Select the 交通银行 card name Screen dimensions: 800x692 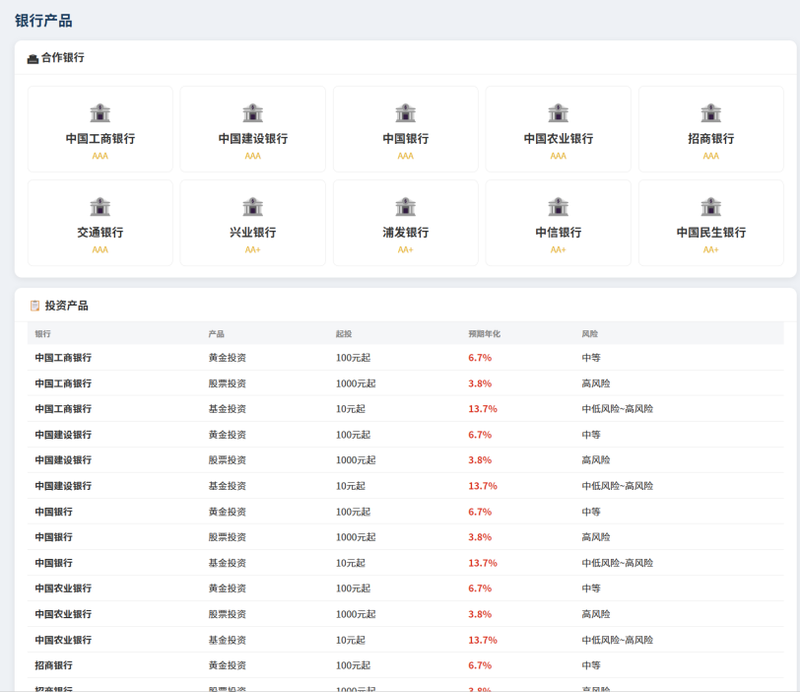[100, 232]
